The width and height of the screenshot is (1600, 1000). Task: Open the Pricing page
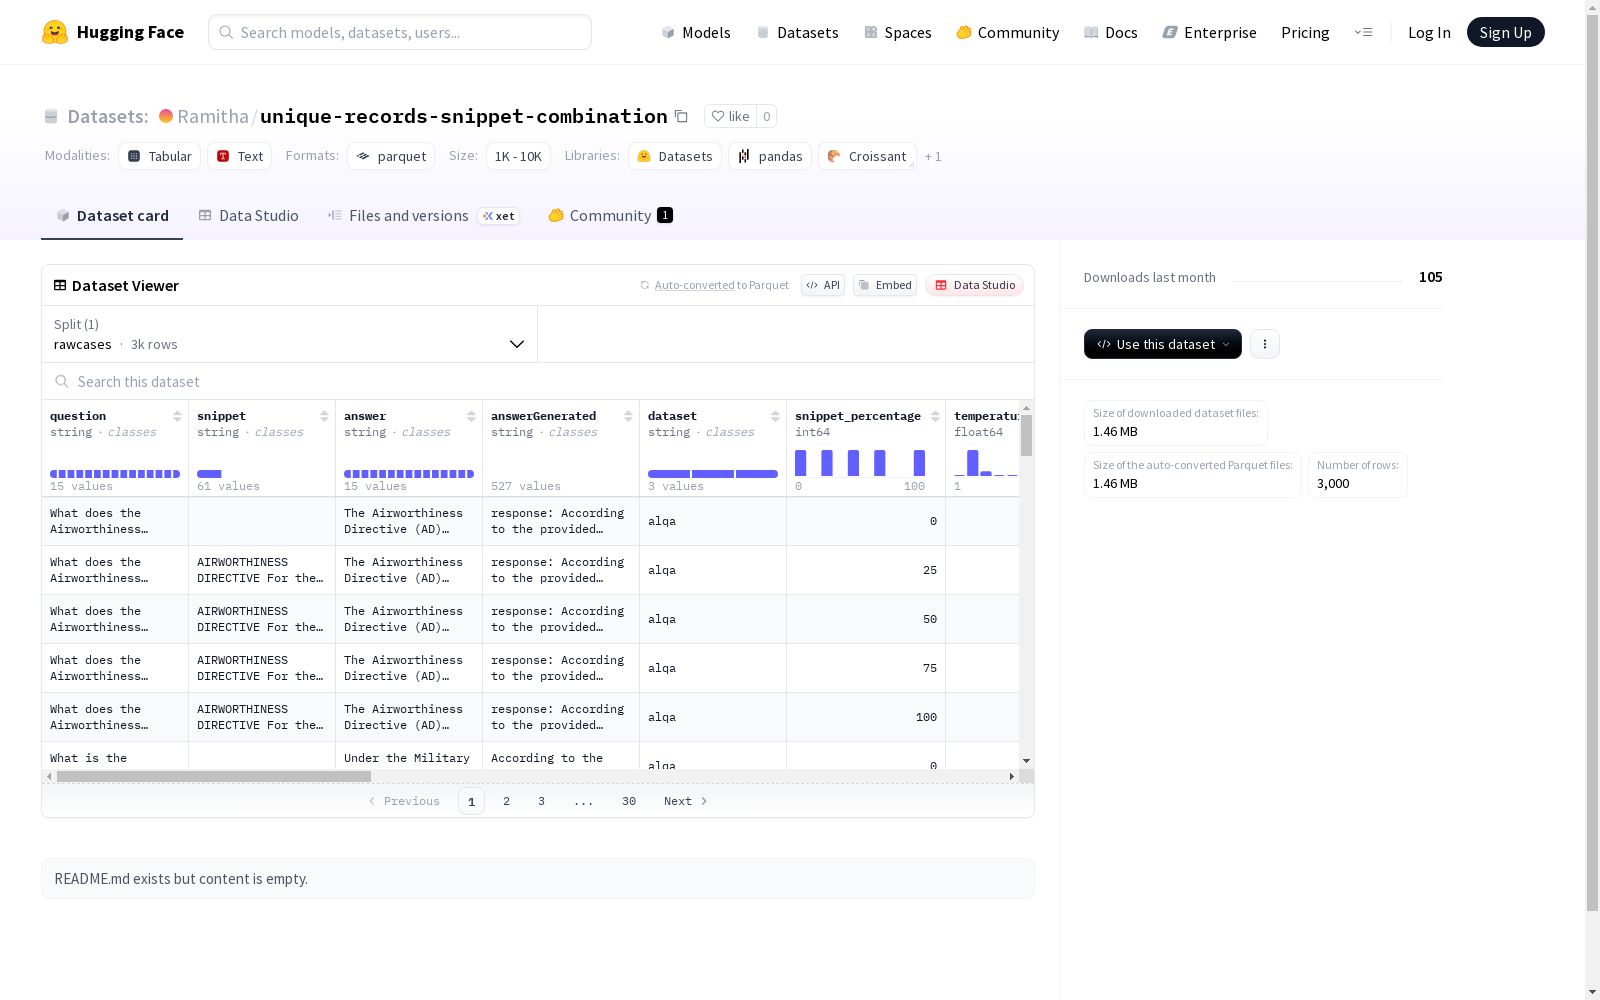point(1305,32)
